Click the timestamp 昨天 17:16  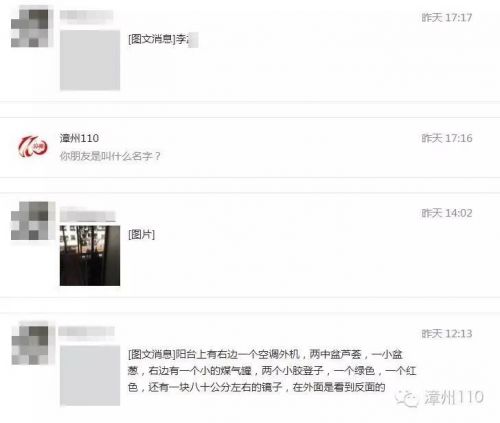point(447,138)
